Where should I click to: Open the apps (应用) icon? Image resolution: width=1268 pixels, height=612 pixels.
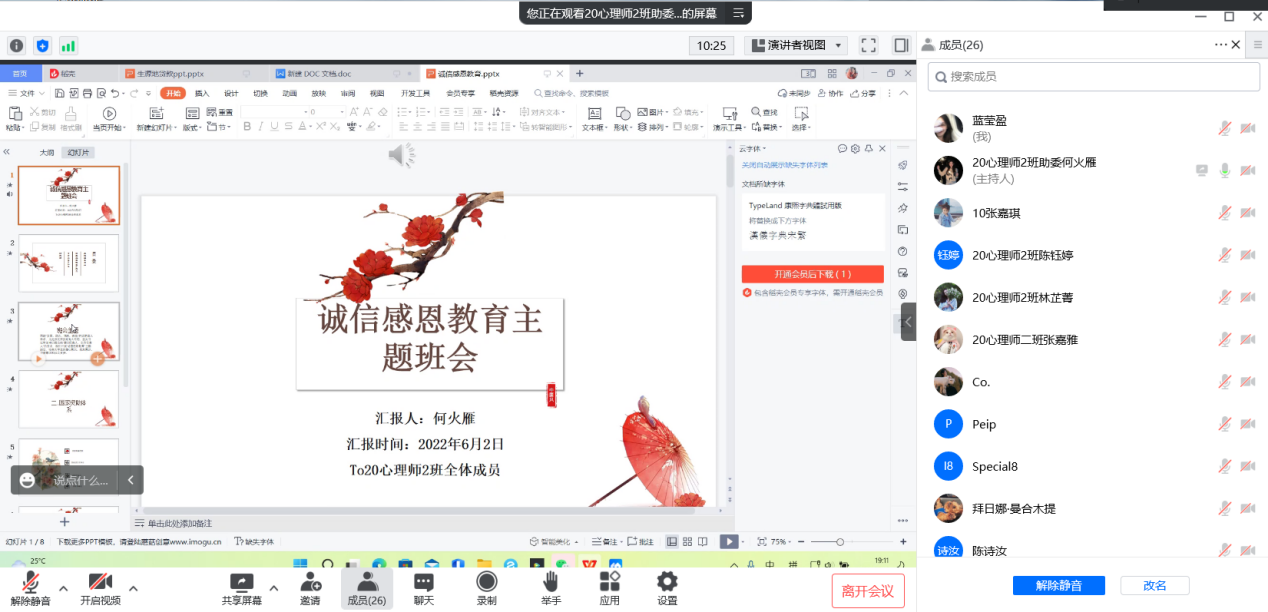coord(609,583)
